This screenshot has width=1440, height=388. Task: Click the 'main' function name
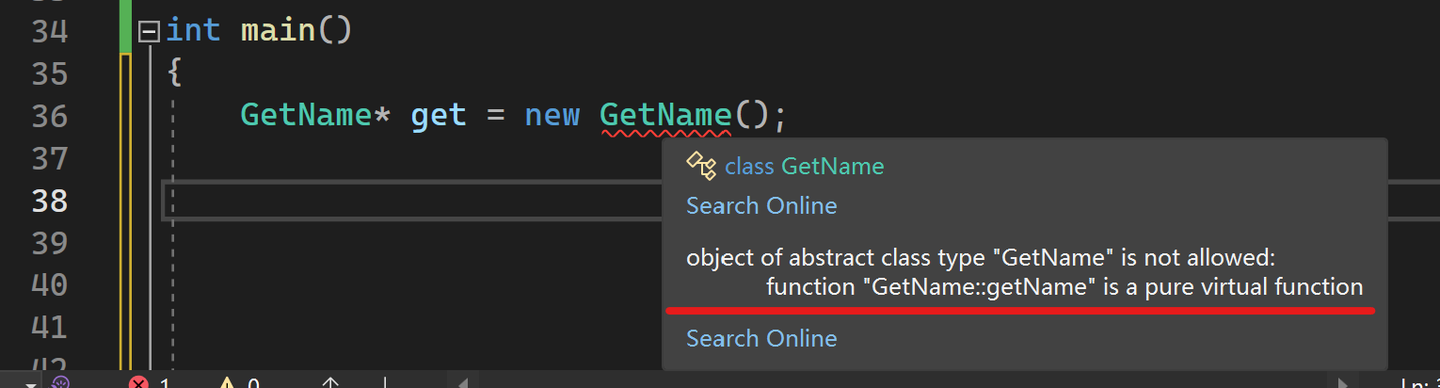click(278, 30)
